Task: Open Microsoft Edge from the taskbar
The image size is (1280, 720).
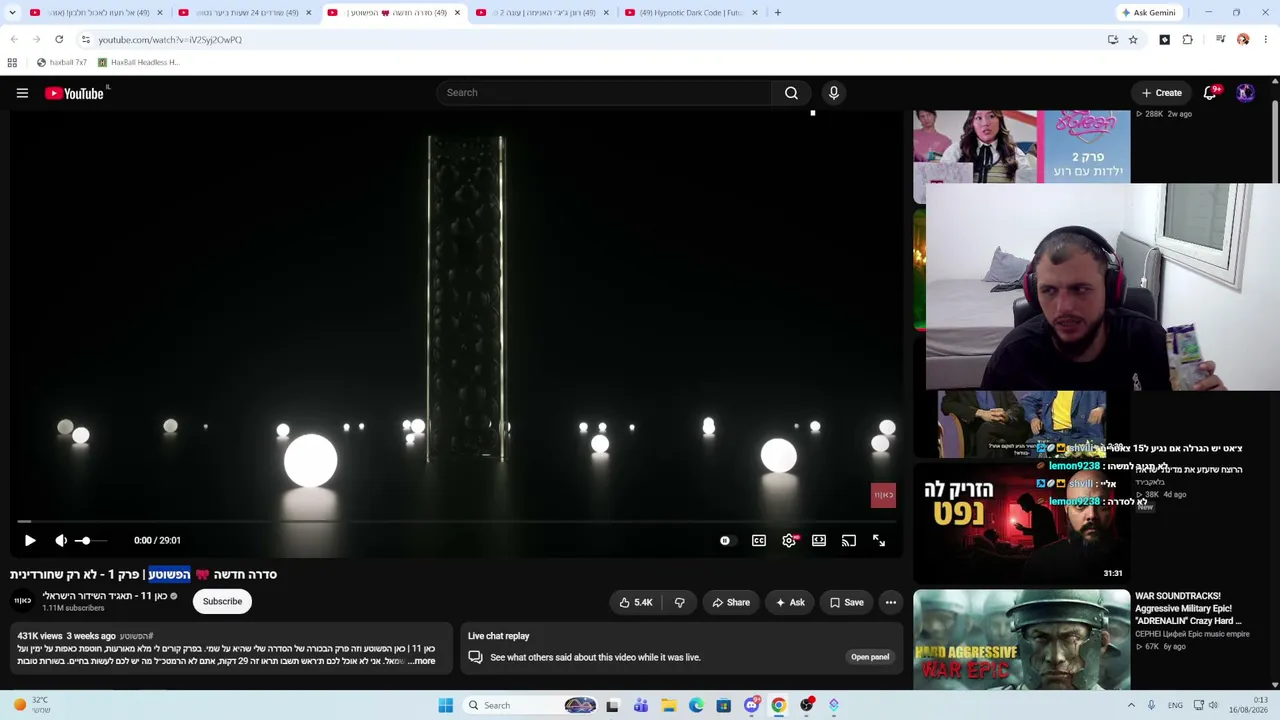Action: point(696,705)
